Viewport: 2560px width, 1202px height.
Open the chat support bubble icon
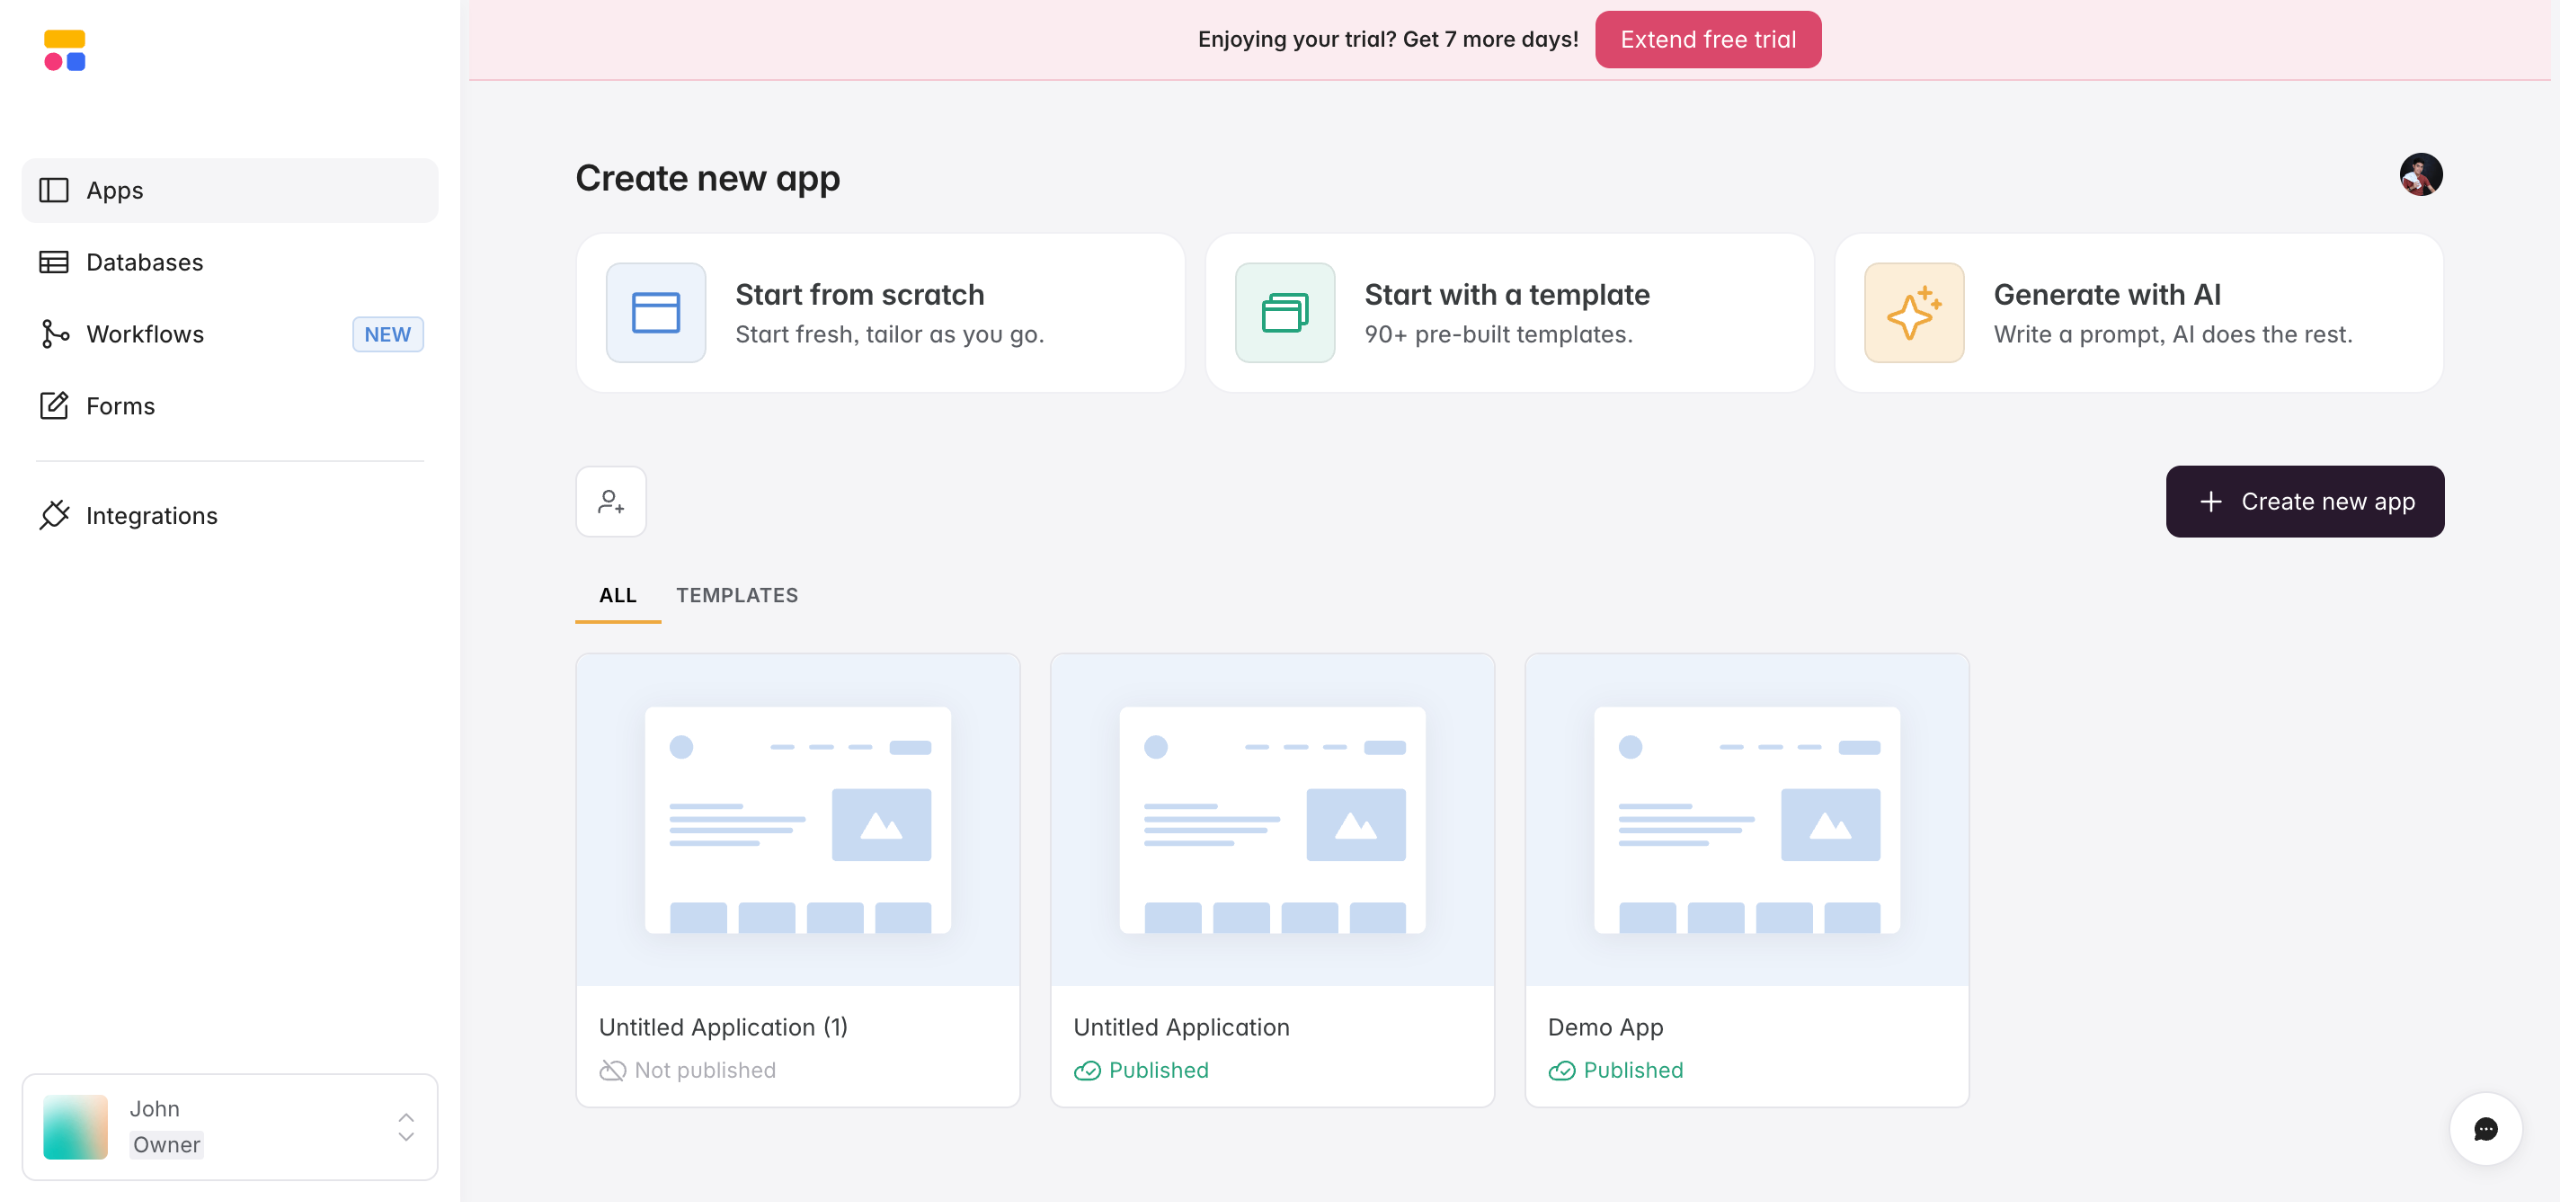pos(2485,1129)
